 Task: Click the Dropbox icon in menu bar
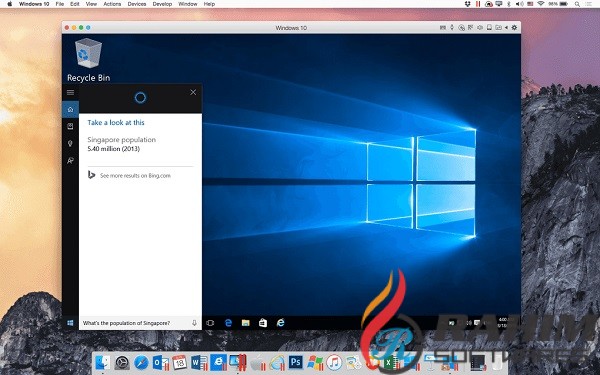(468, 4)
